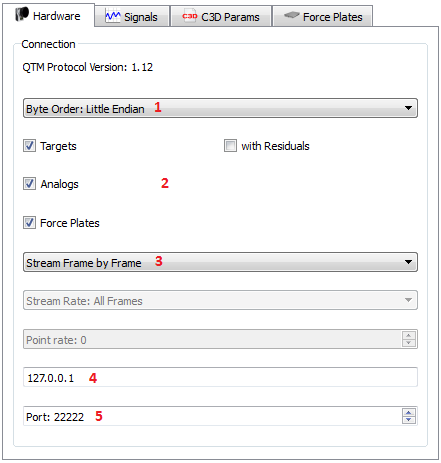The image size is (441, 463).
Task: Click the Stream Rate All Frames dropdown
Action: point(220,300)
